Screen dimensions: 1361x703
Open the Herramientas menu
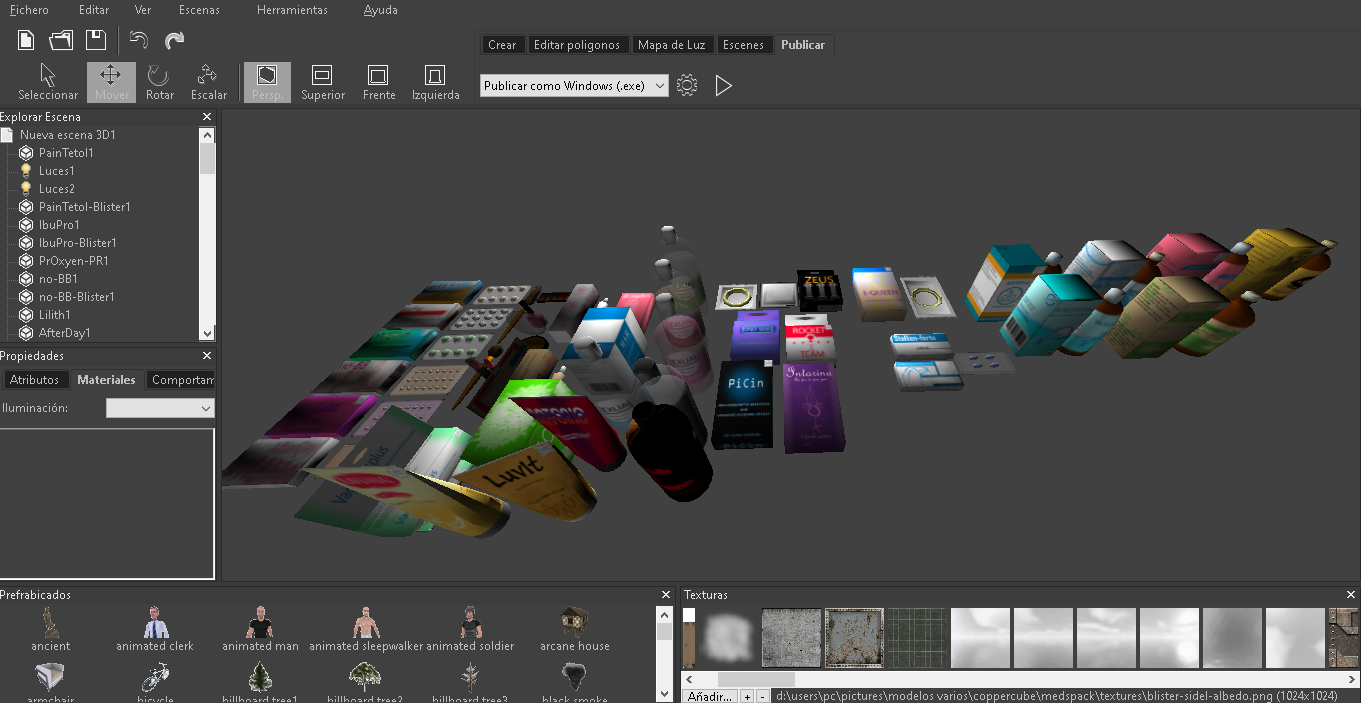coord(292,10)
